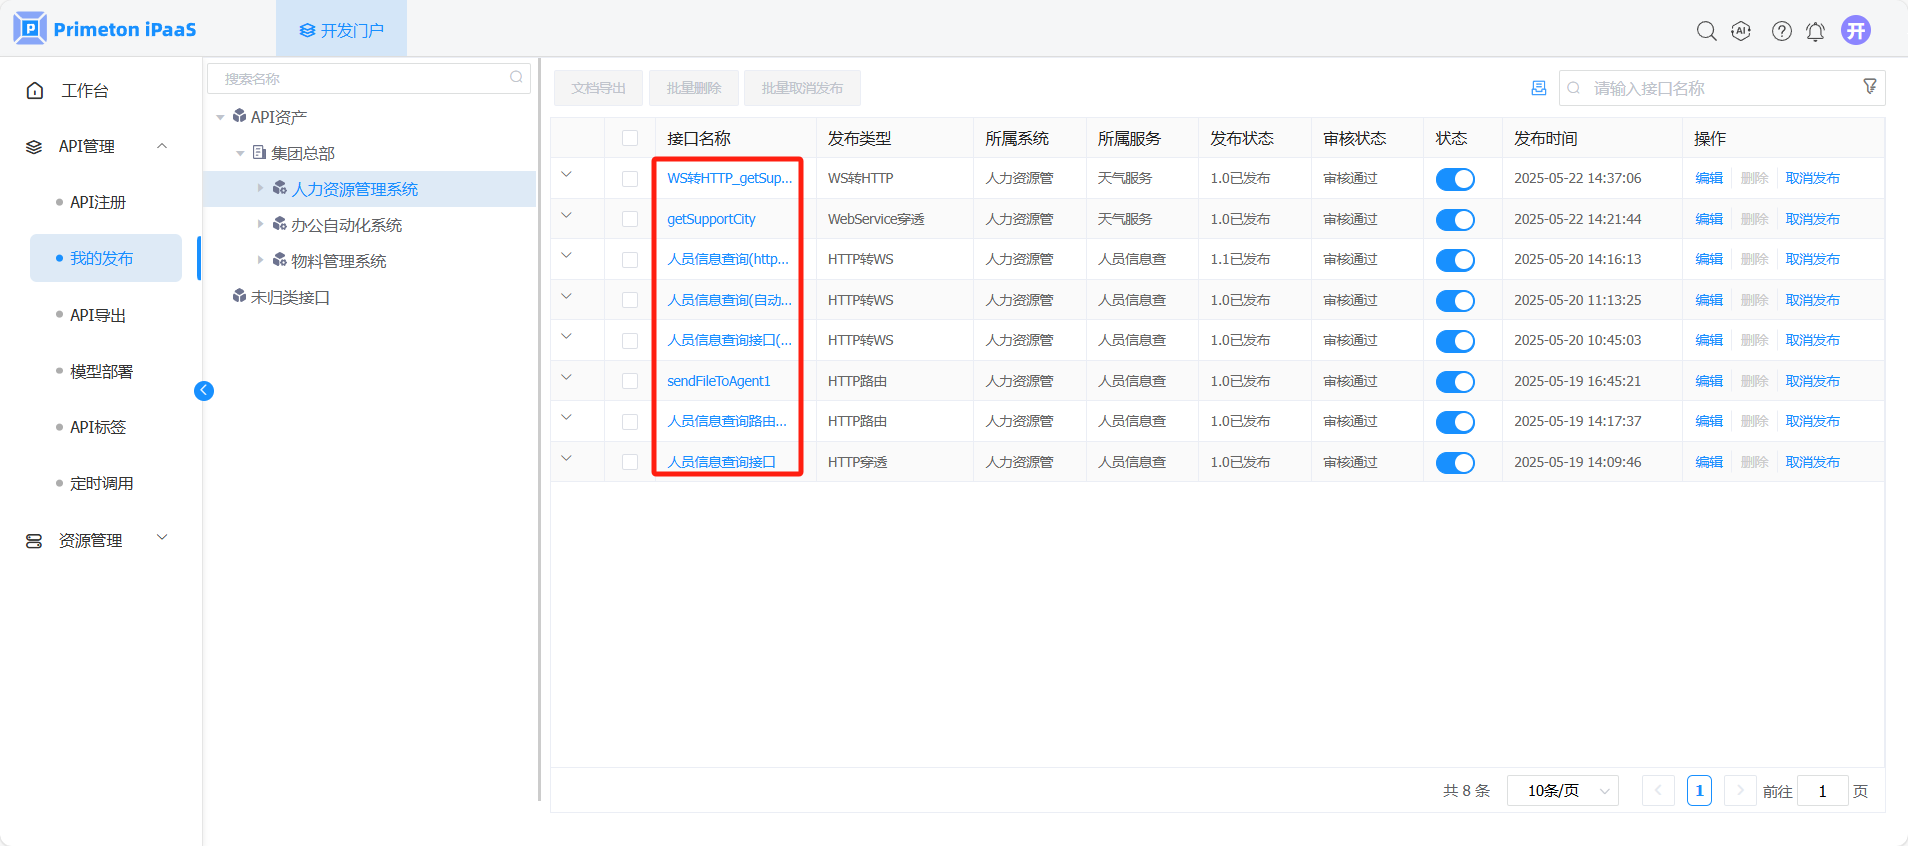Collapse the sidebar with the blue arrow
Image resolution: width=1908 pixels, height=846 pixels.
pyautogui.click(x=204, y=391)
